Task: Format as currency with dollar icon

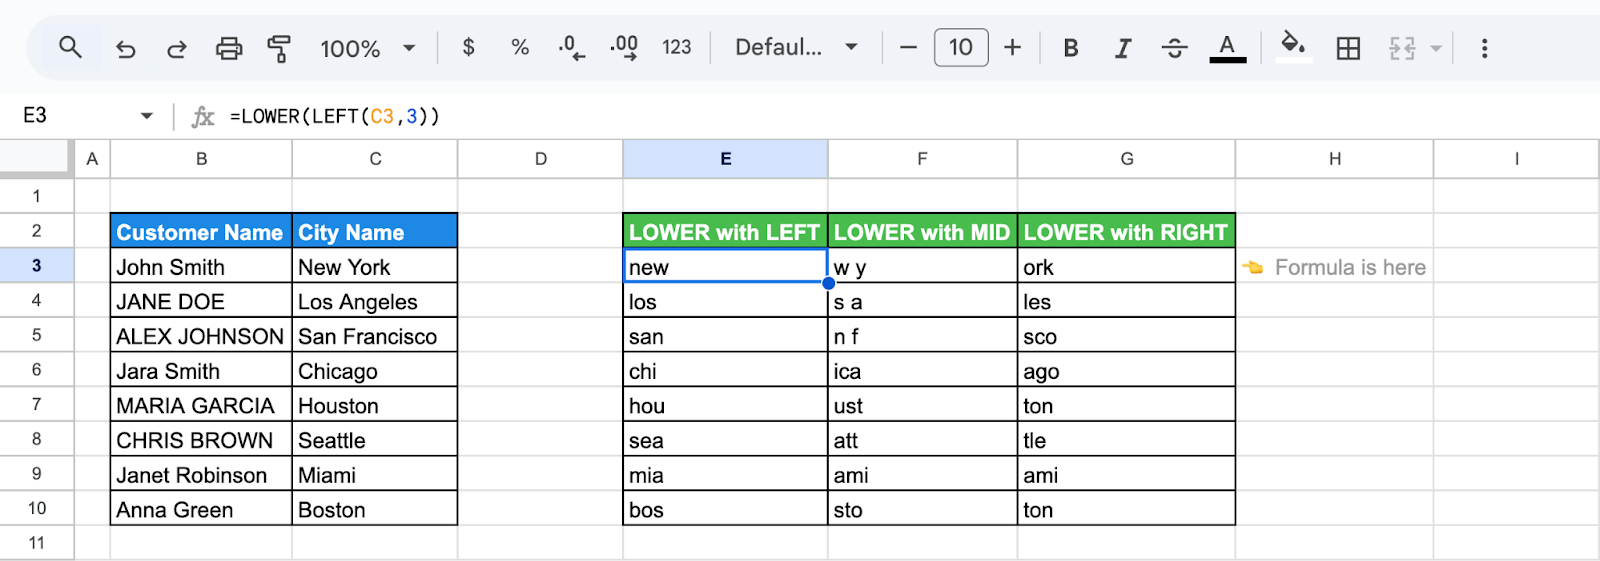Action: (468, 47)
